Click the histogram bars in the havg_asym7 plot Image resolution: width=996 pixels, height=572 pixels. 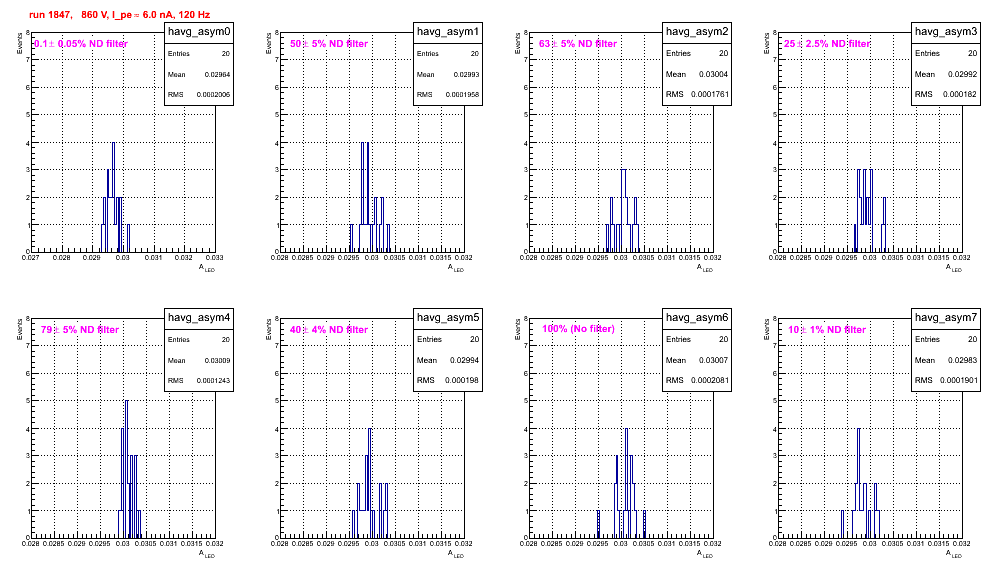click(x=860, y=483)
